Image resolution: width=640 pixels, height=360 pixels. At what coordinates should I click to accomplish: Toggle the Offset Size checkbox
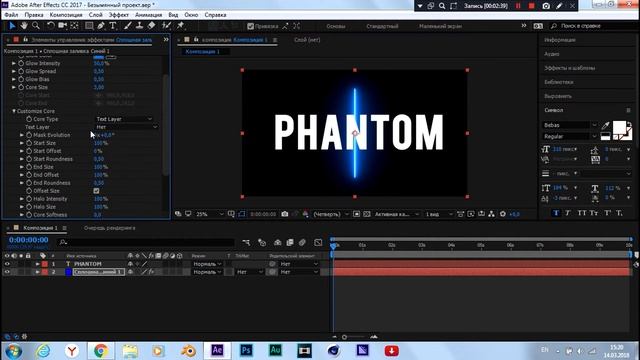click(96, 191)
